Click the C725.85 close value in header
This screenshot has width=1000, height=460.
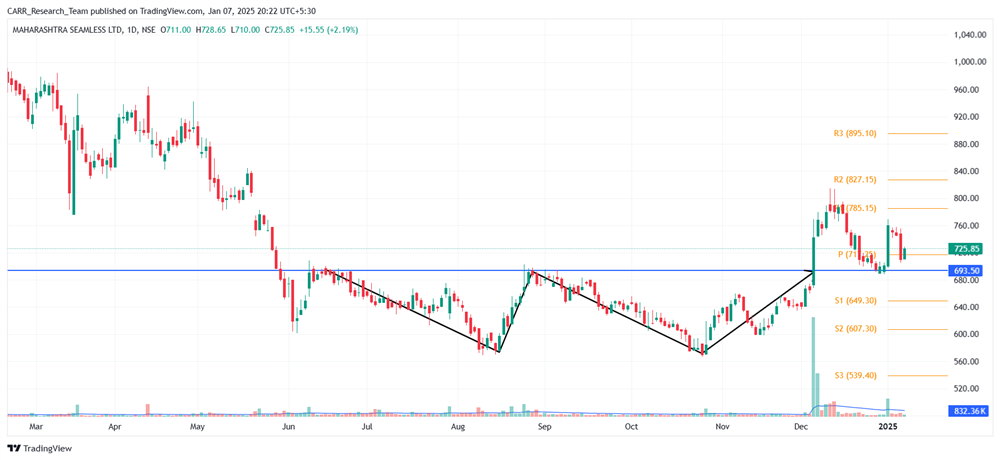click(279, 29)
